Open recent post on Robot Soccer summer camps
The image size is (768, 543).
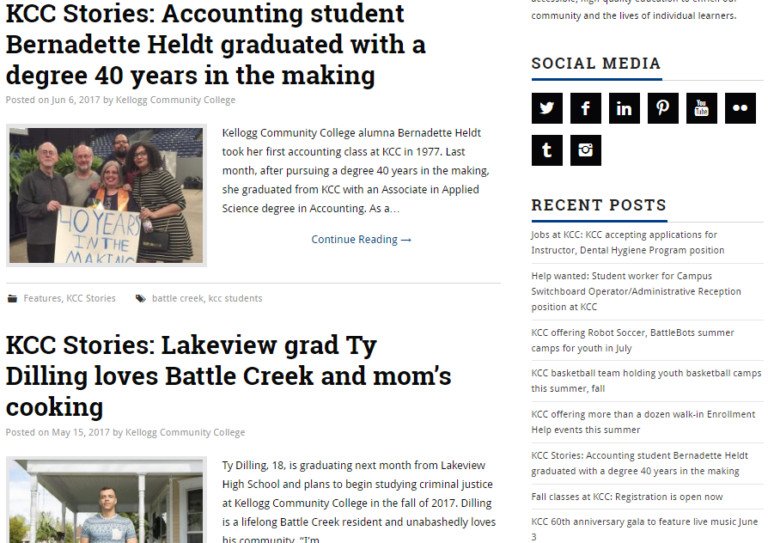tap(632, 340)
